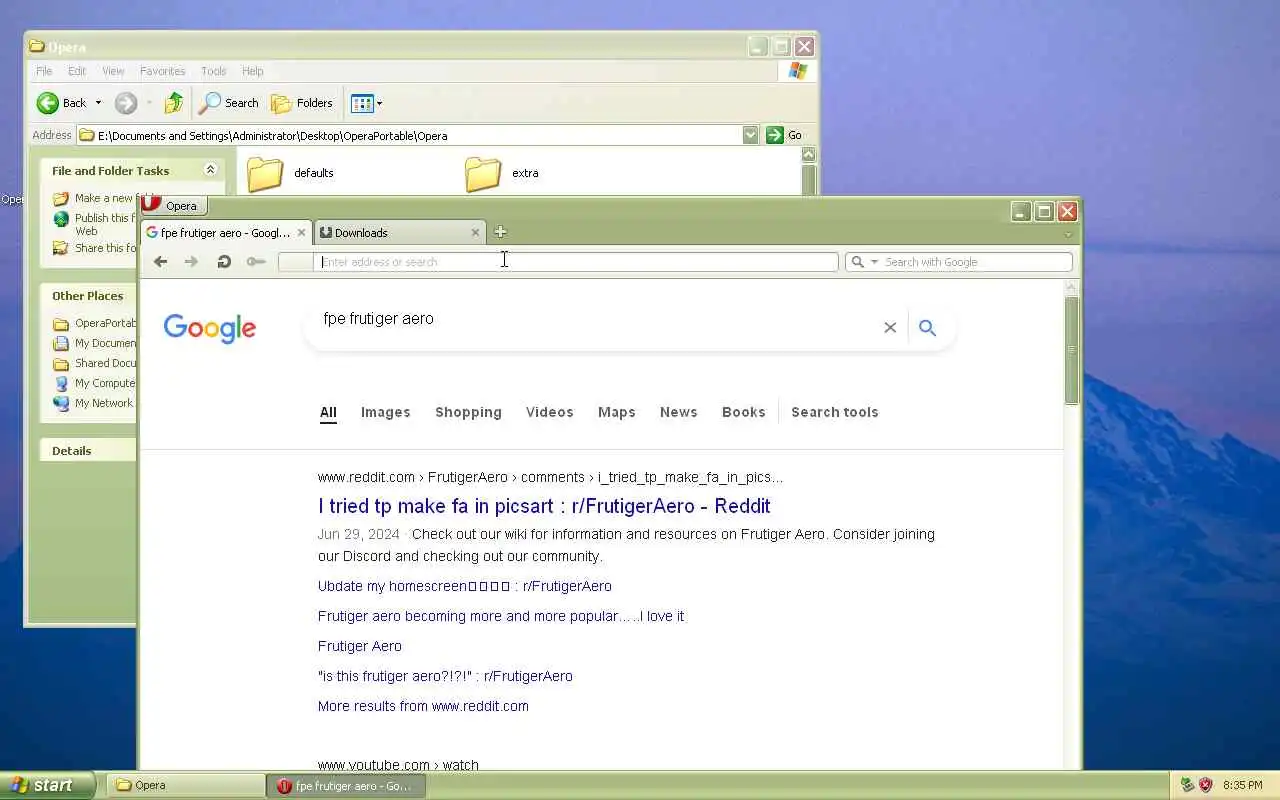The image size is (1280, 800).
Task: Click the green tray icon in system tray
Action: click(x=1187, y=785)
